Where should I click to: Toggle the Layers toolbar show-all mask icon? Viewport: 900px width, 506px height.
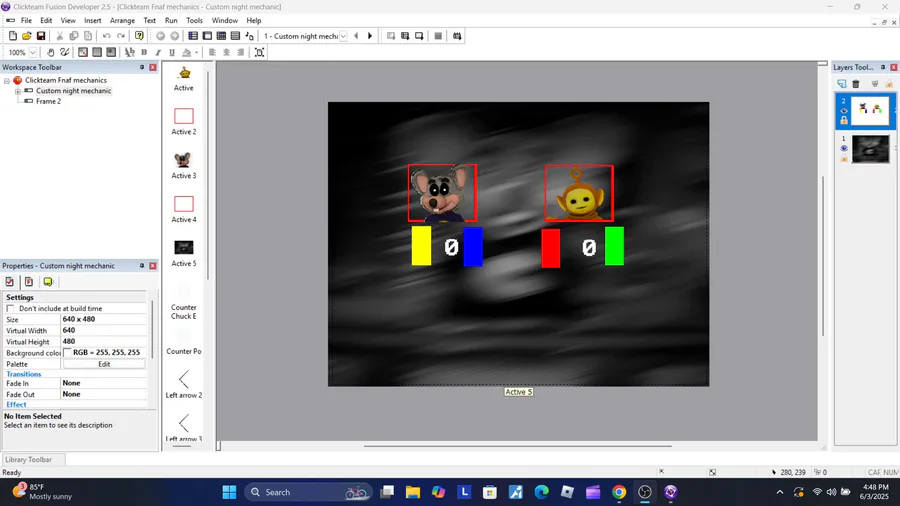pos(875,84)
